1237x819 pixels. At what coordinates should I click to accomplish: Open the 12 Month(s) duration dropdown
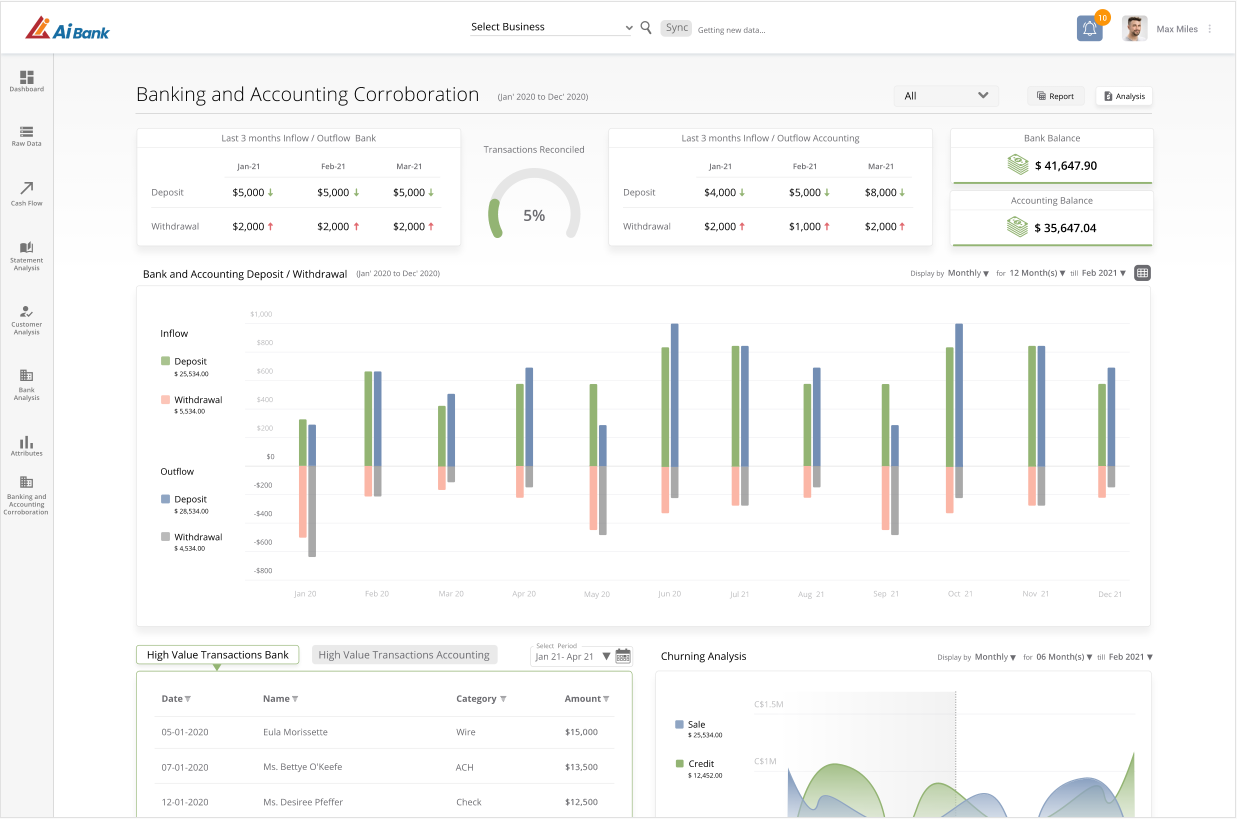1037,273
